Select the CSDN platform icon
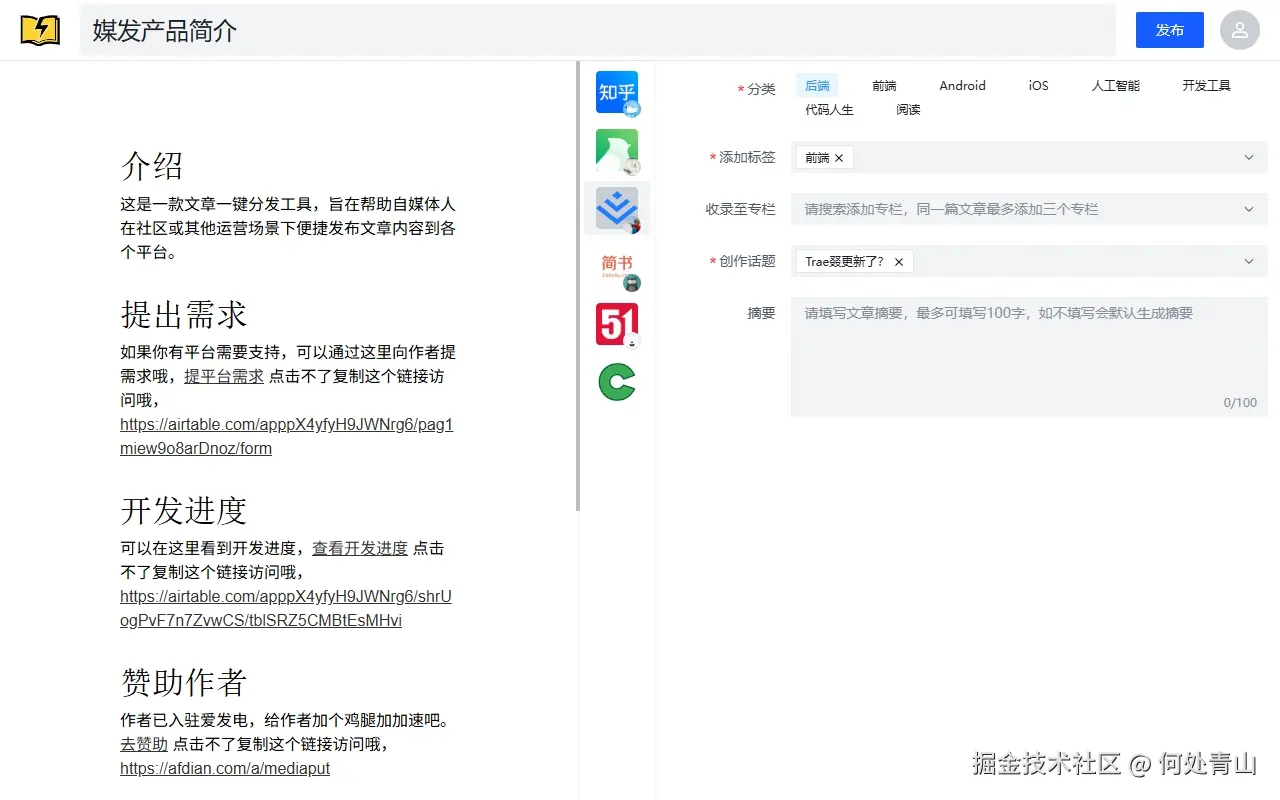Image resolution: width=1280 pixels, height=800 pixels. pyautogui.click(x=617, y=381)
